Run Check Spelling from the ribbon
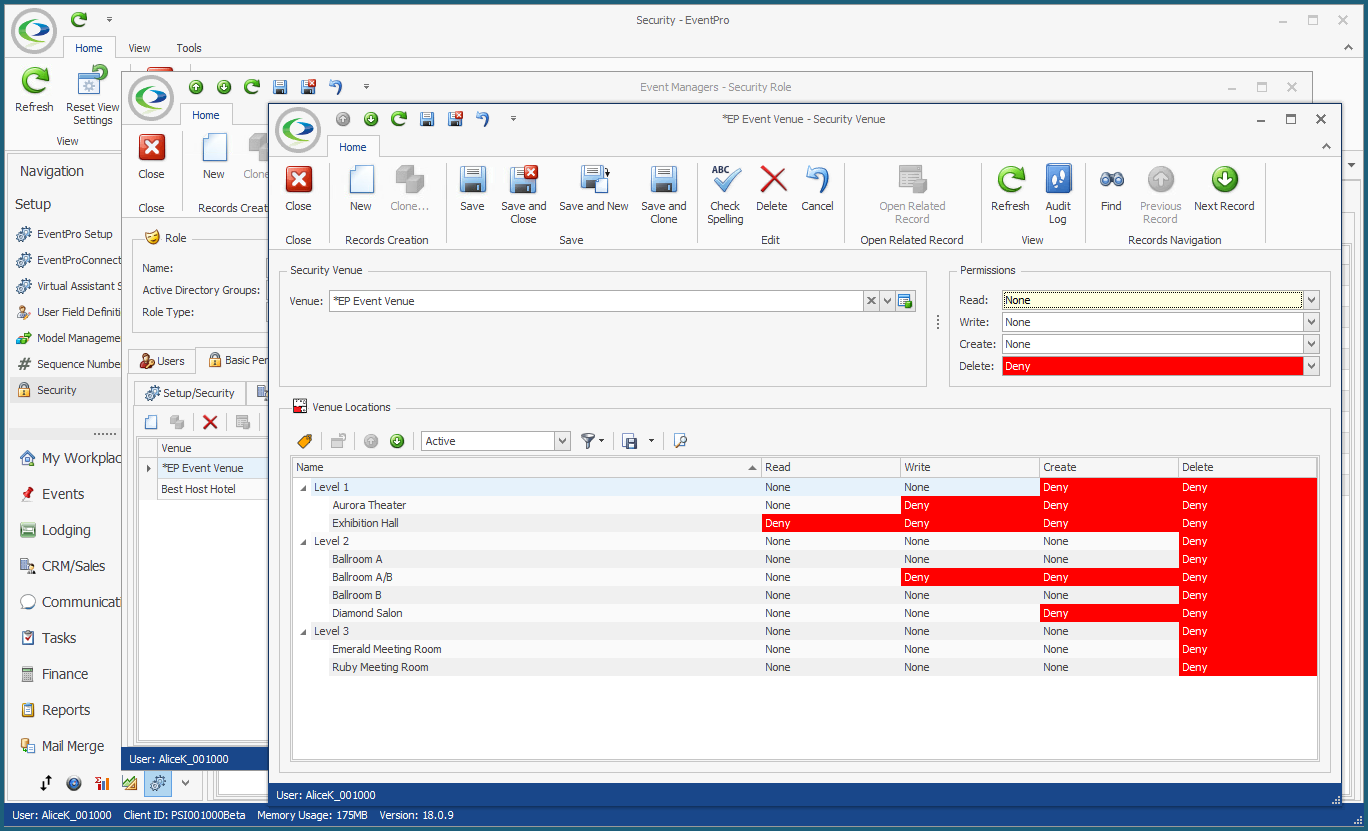Screen dimensions: 1368x831 [x=726, y=194]
